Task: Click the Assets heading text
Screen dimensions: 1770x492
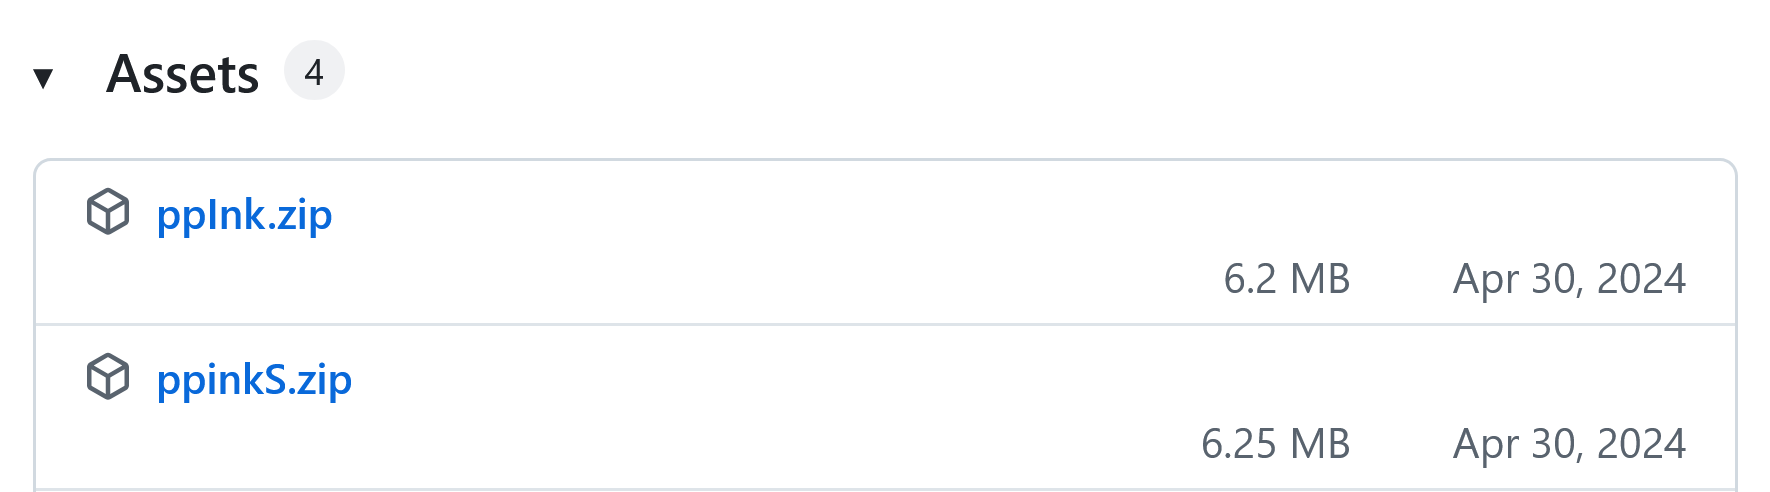Action: (x=183, y=74)
